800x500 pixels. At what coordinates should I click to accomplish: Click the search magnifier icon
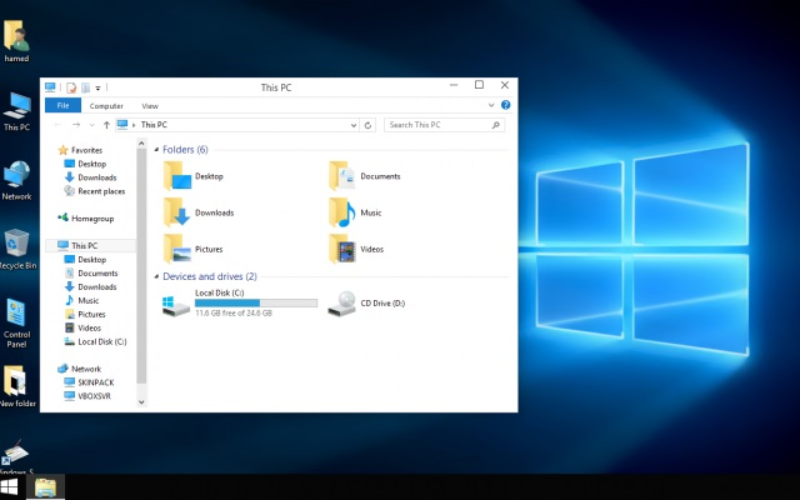pyautogui.click(x=495, y=125)
